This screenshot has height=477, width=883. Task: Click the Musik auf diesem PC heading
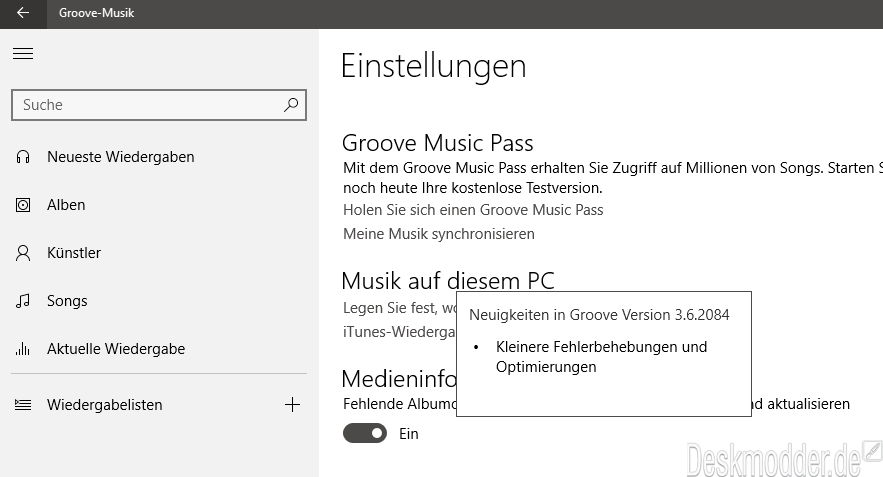pos(448,280)
